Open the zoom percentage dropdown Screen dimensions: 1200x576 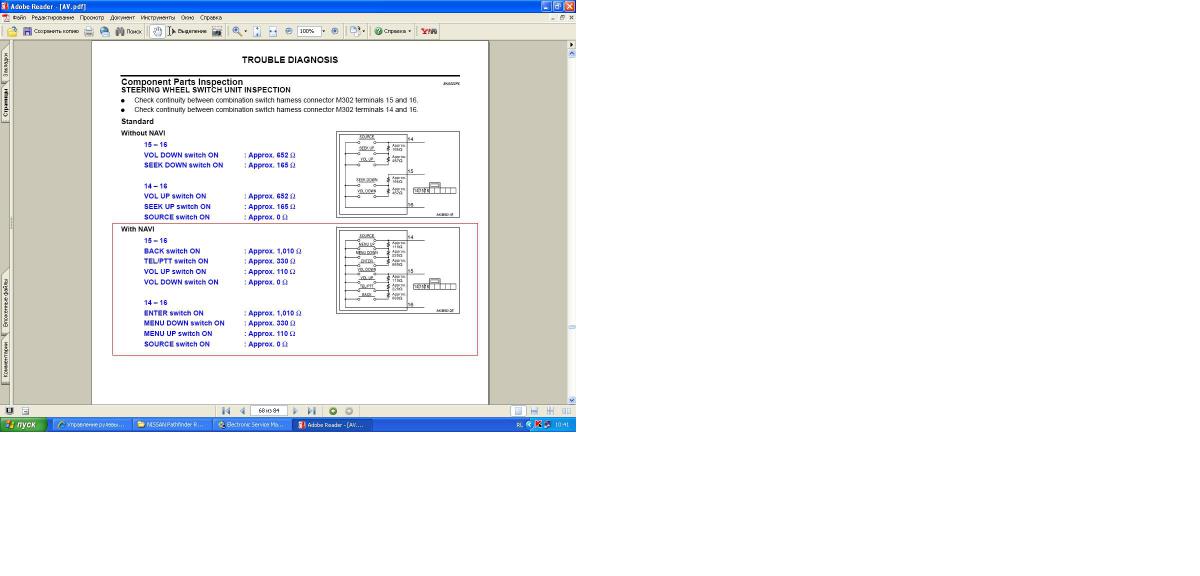click(x=323, y=31)
